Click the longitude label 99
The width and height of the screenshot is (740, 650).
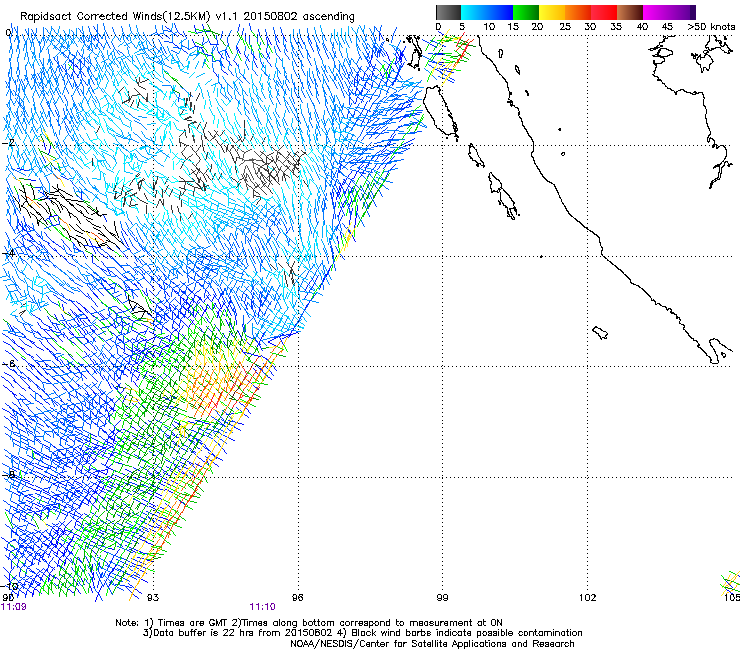pos(442,598)
